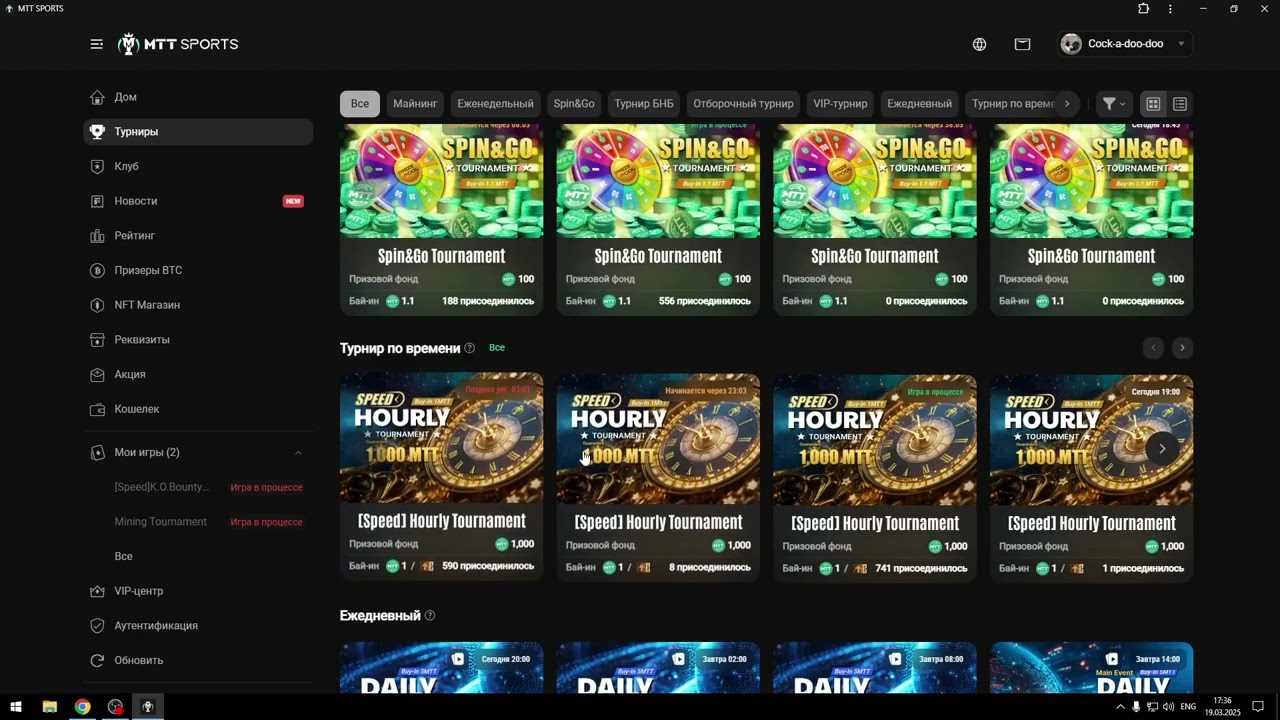Click carousel arrow on Сегодня 19:00 card
The width and height of the screenshot is (1280, 720).
pos(1162,449)
